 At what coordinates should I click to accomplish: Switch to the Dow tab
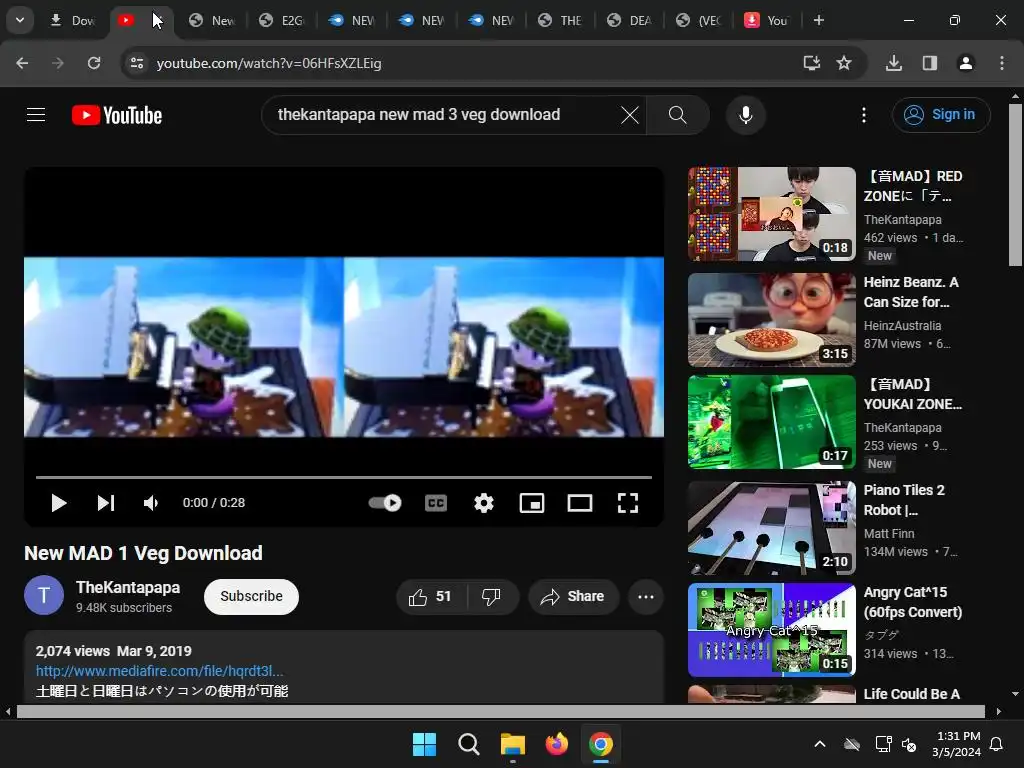pos(72,21)
